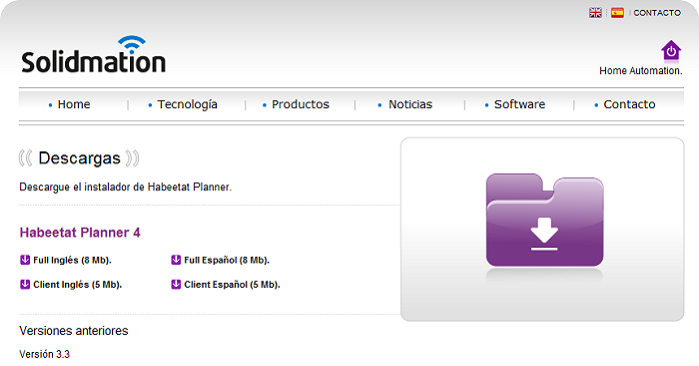Open Contacto in the main navigation bar
Screen dimensions: 699x366
(x=629, y=104)
